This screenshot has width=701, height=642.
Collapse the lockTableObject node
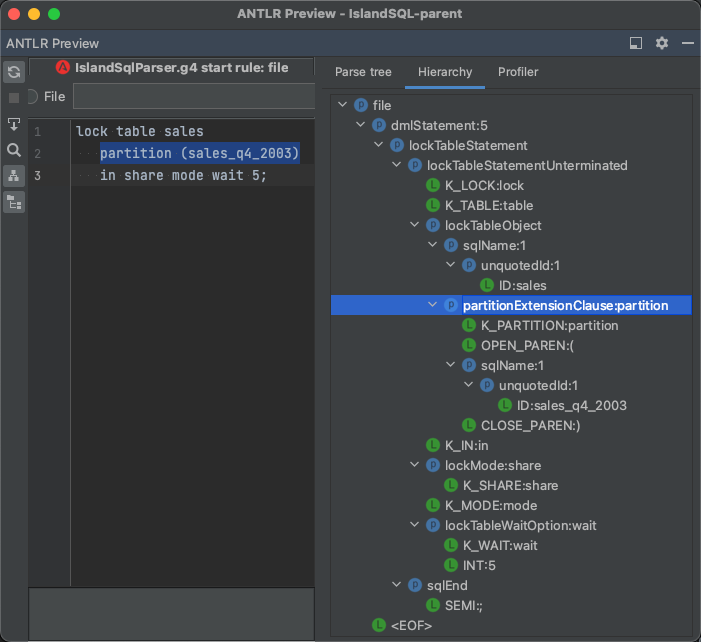coord(414,225)
